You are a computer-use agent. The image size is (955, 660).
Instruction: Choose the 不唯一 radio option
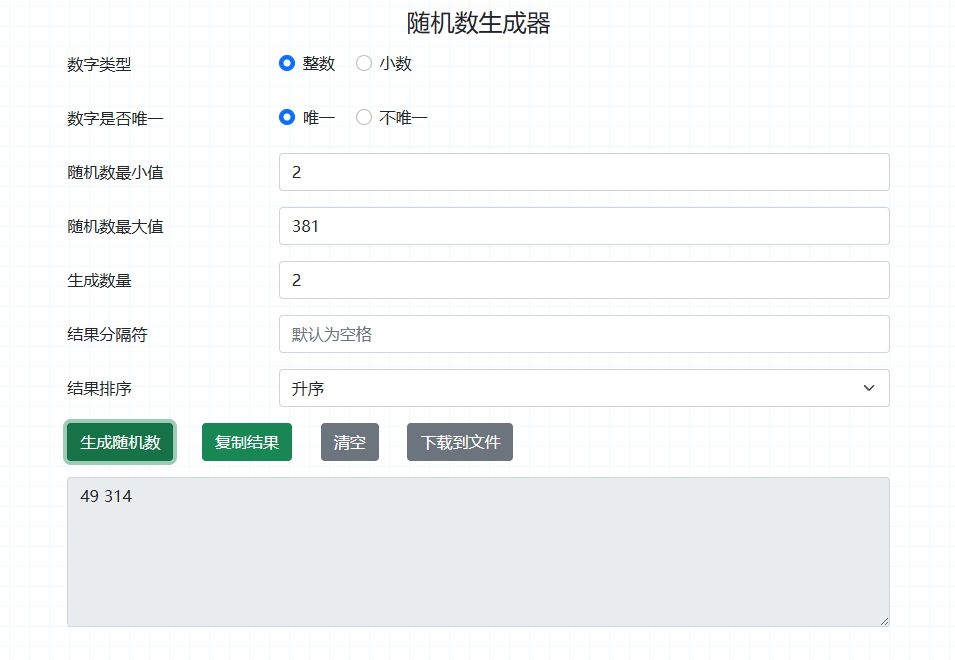364,117
